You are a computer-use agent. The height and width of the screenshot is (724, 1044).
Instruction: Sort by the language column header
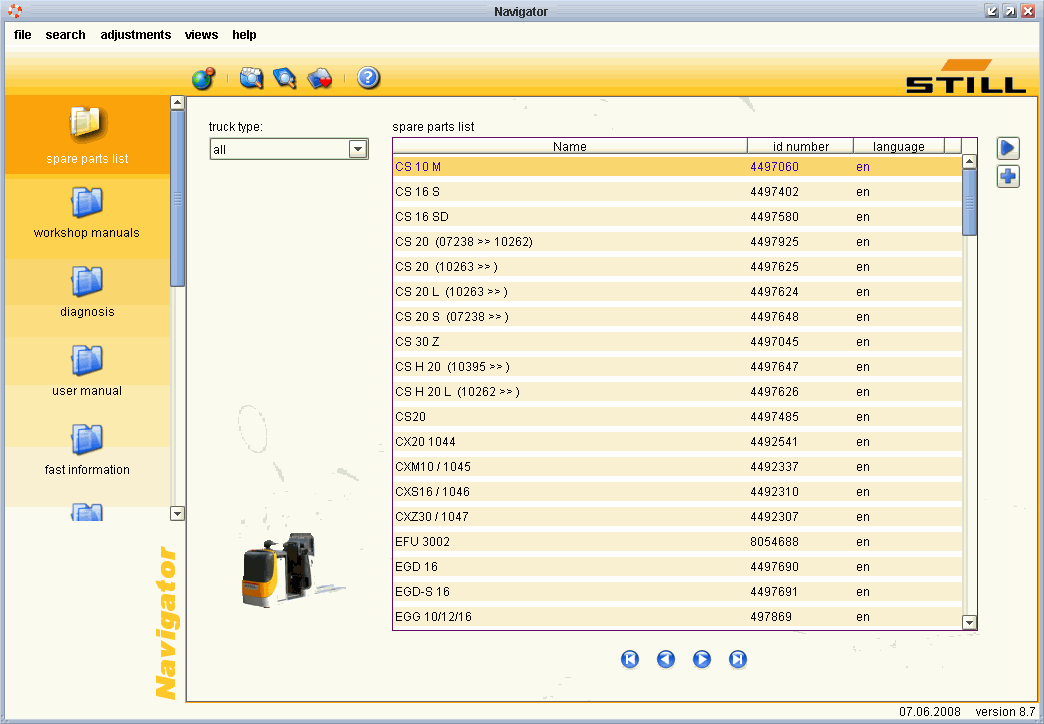pyautogui.click(x=899, y=147)
